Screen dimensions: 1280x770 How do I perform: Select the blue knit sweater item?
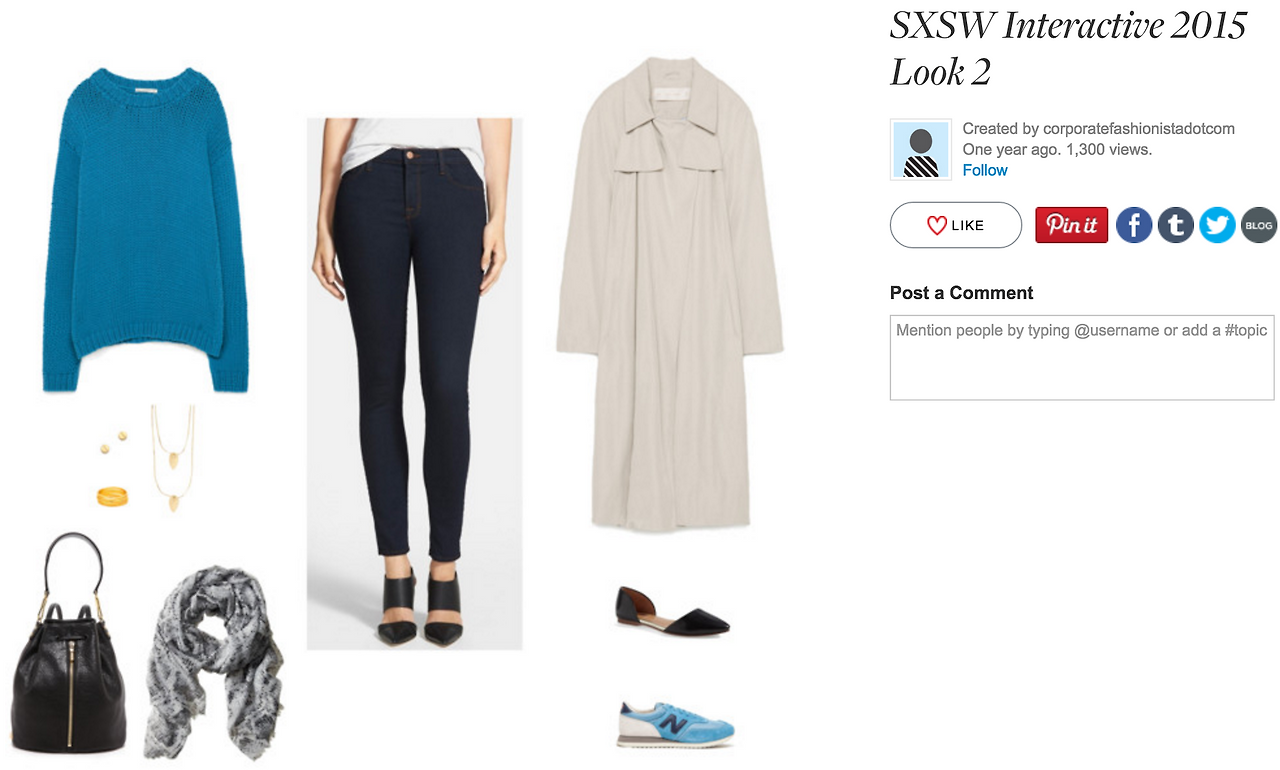pyautogui.click(x=145, y=229)
